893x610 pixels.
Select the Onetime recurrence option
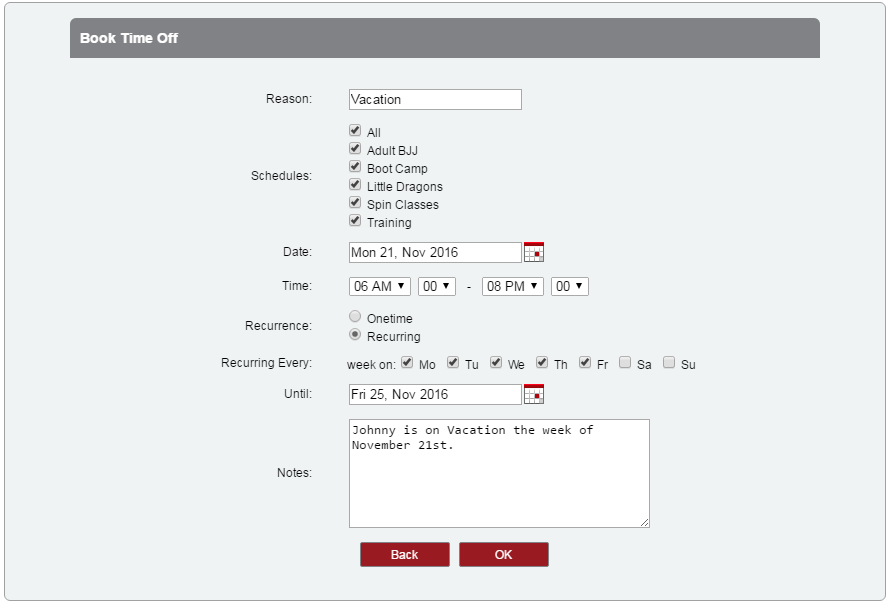[355, 317]
